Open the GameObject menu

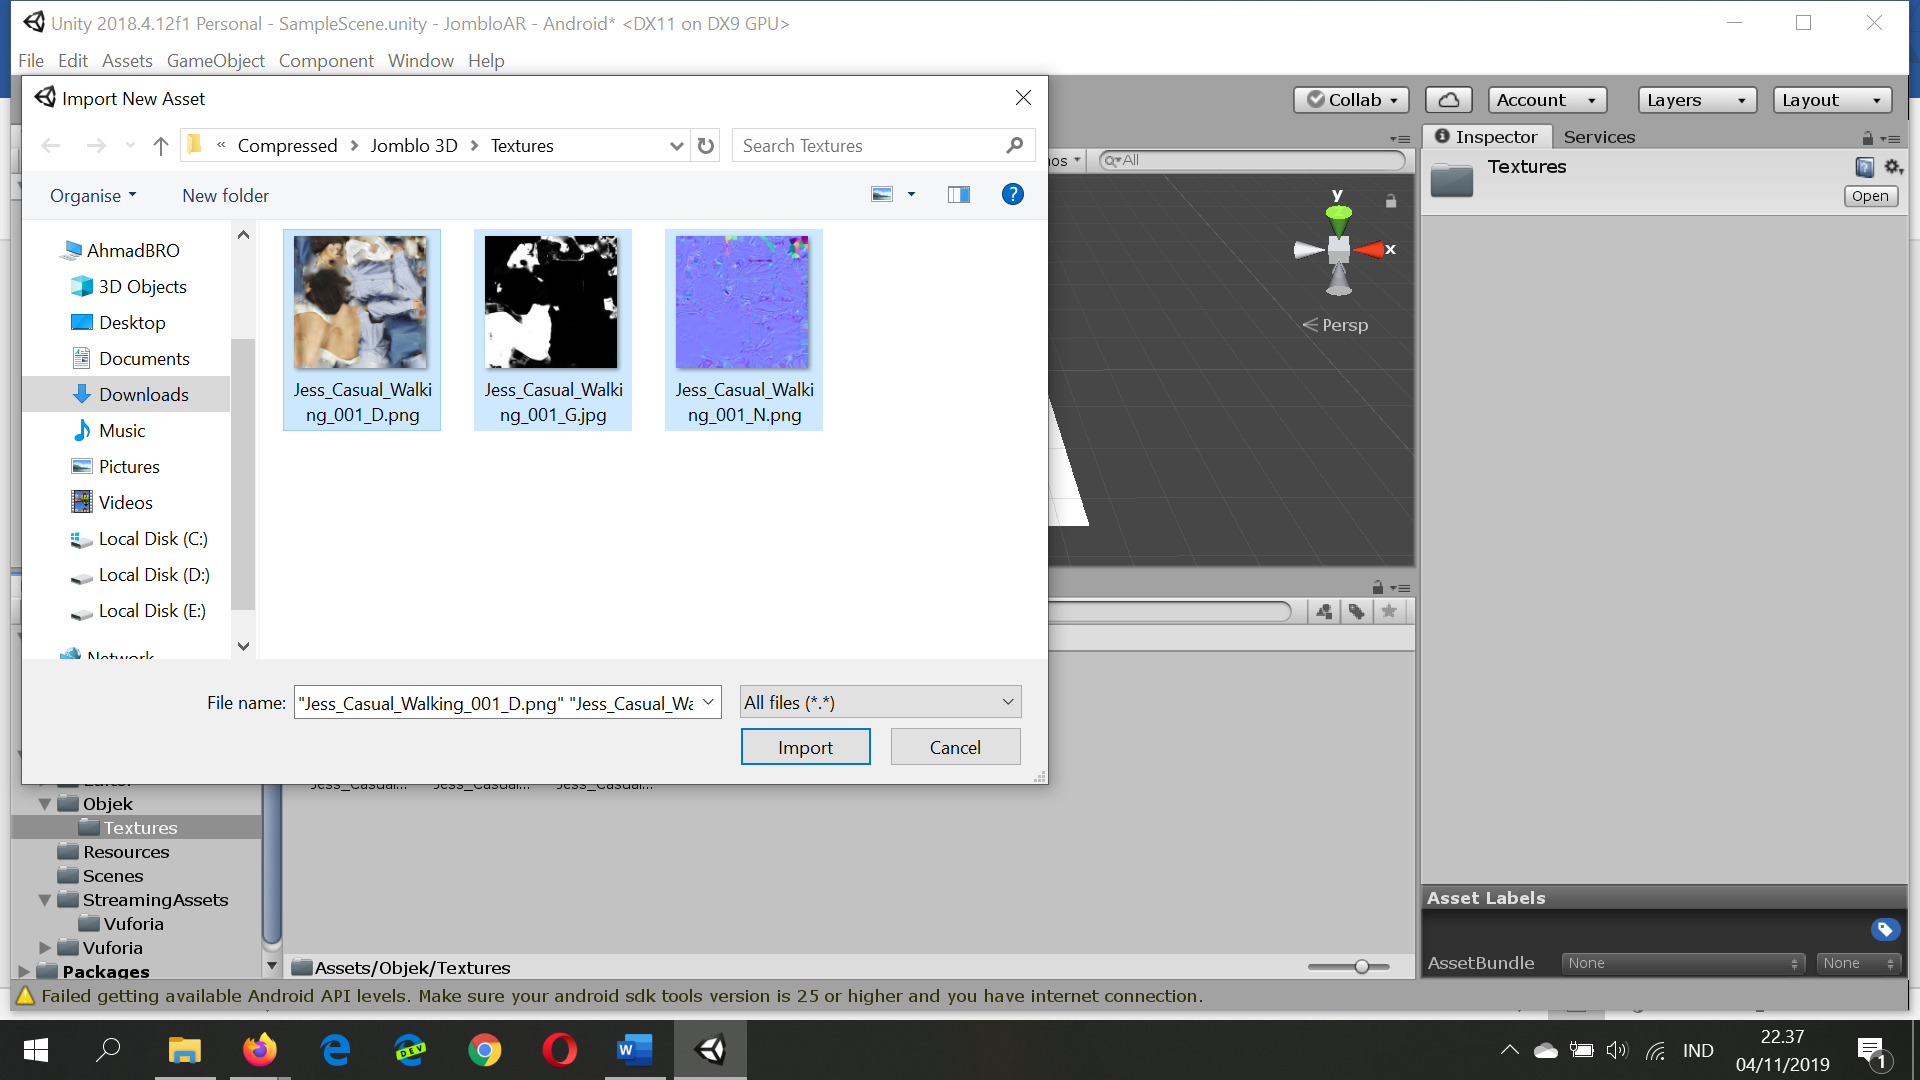[215, 61]
